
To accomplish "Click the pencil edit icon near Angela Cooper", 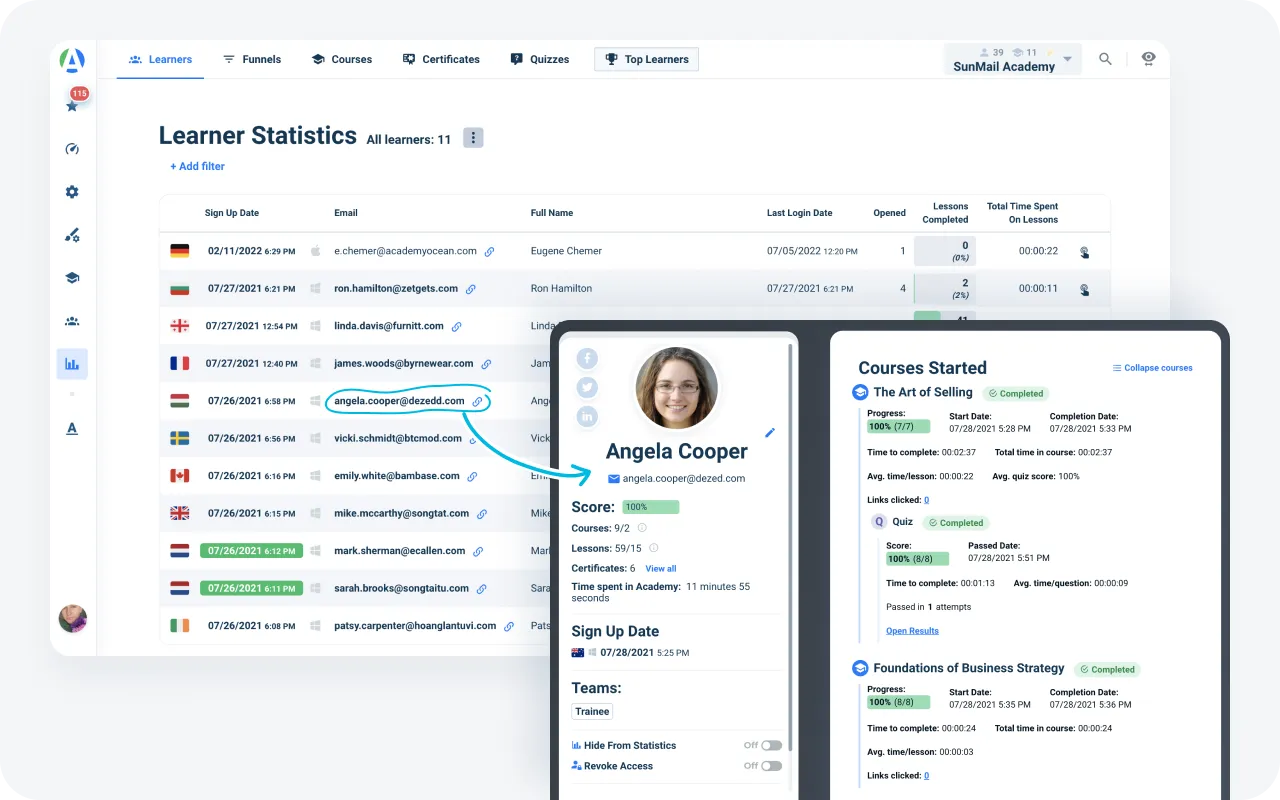I will (770, 433).
